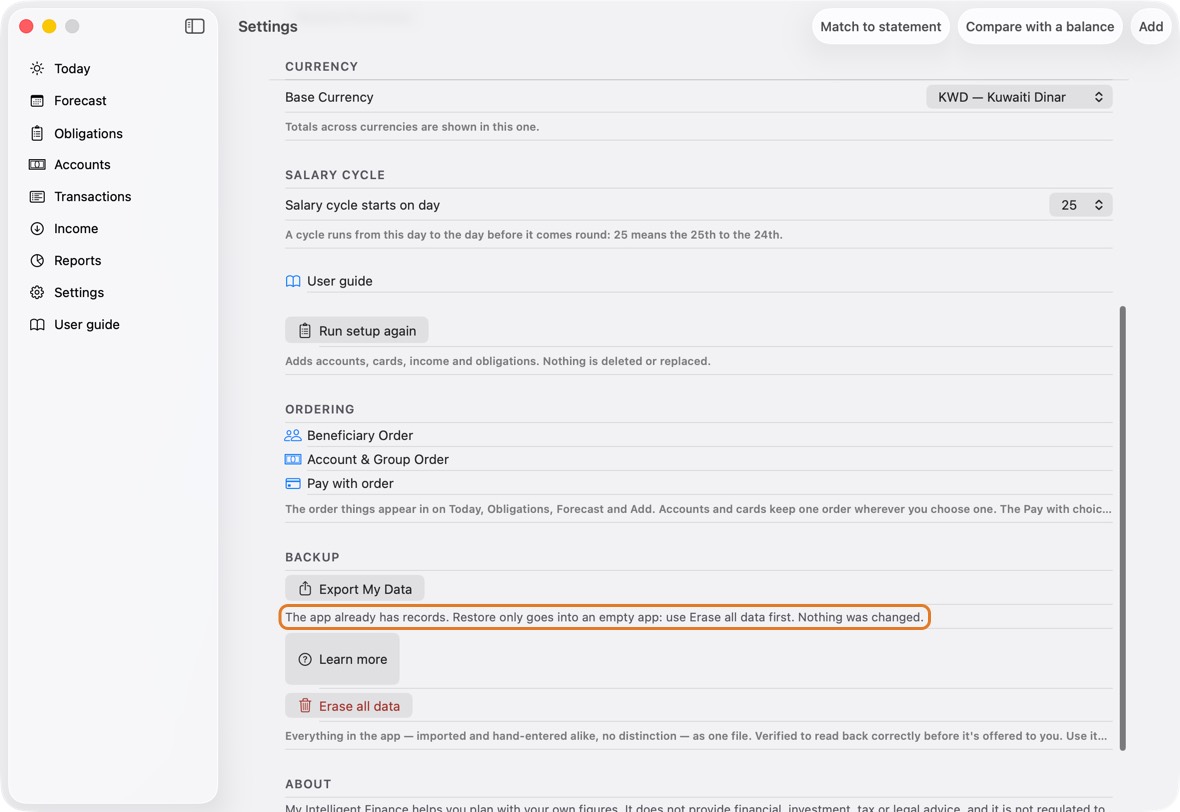Open the salary cycle day 25 selector
Image resolution: width=1180 pixels, height=812 pixels.
tap(1081, 205)
